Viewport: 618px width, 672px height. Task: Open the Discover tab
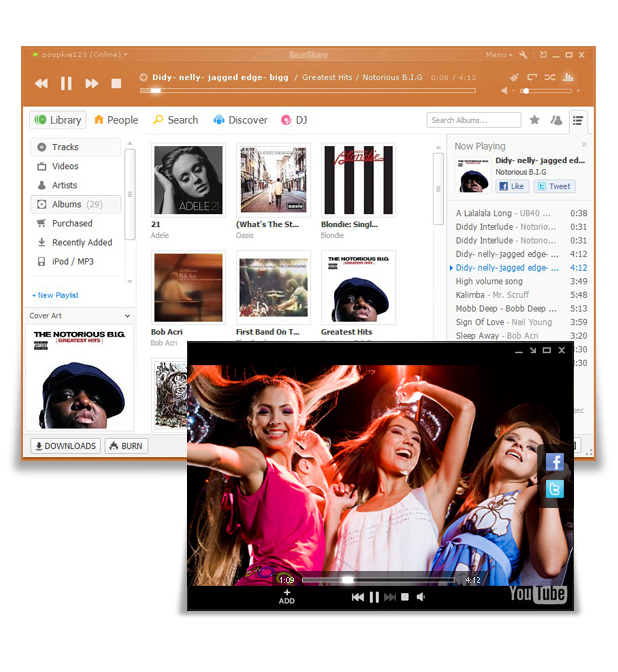(240, 120)
